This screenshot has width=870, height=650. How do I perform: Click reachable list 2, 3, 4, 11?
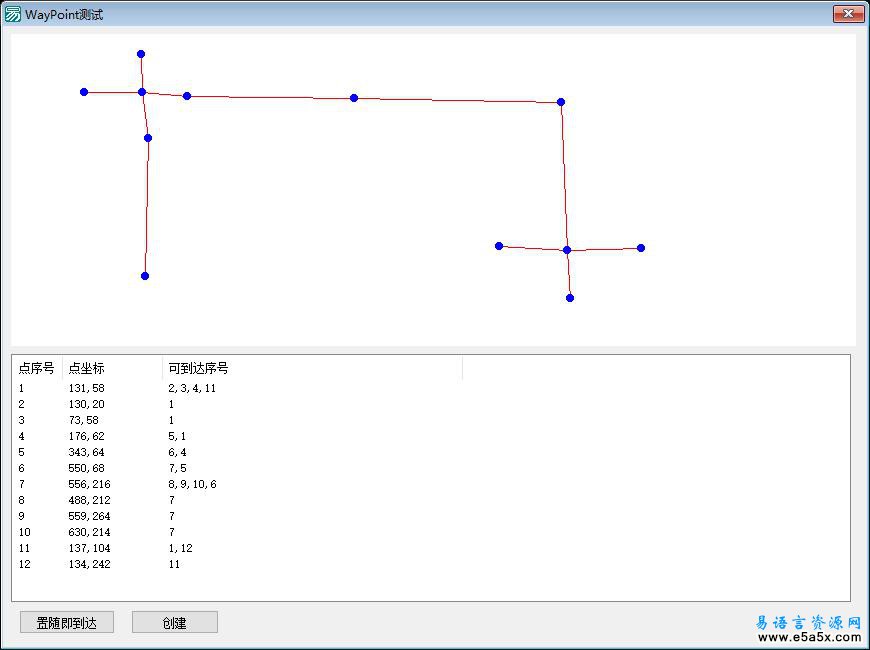(192, 388)
